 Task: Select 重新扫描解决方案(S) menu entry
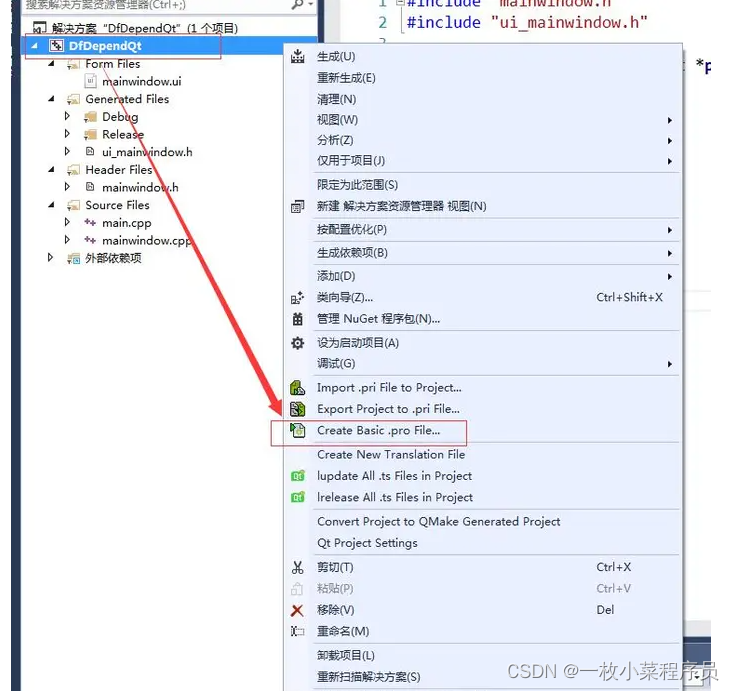(482, 677)
